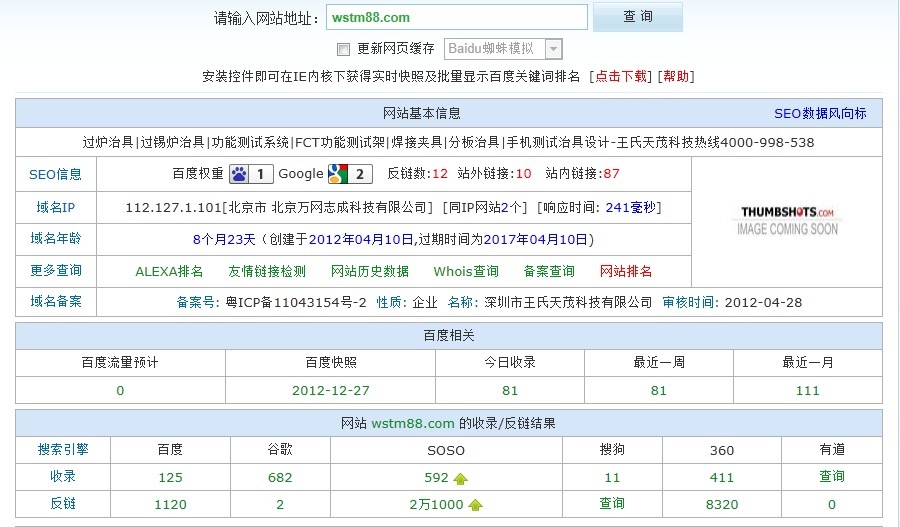This screenshot has width=900, height=527.
Task: Click the SEO信息 row label
Action: coord(55,175)
